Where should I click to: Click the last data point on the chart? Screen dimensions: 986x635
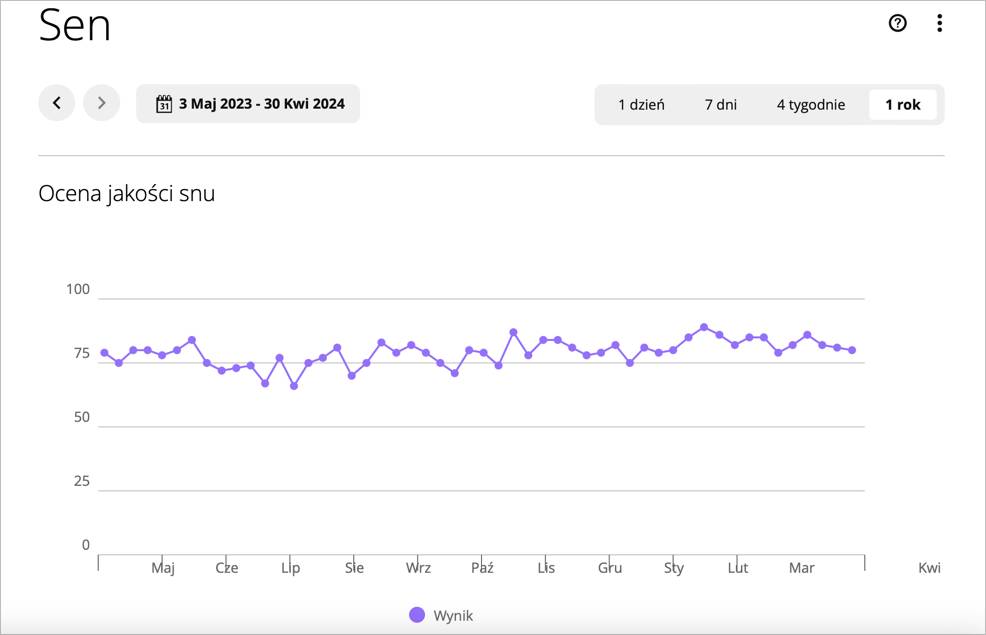852,350
